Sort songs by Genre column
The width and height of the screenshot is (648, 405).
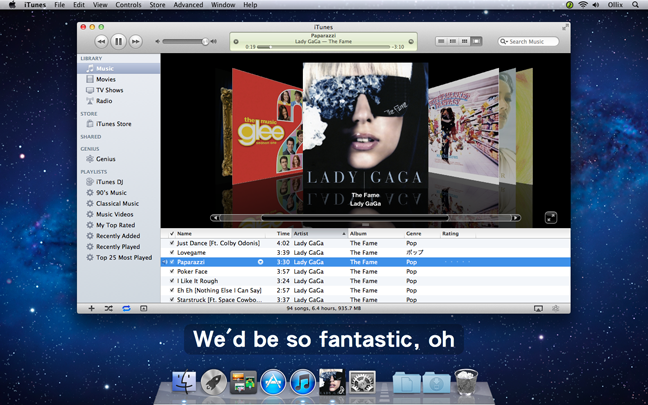(422, 233)
